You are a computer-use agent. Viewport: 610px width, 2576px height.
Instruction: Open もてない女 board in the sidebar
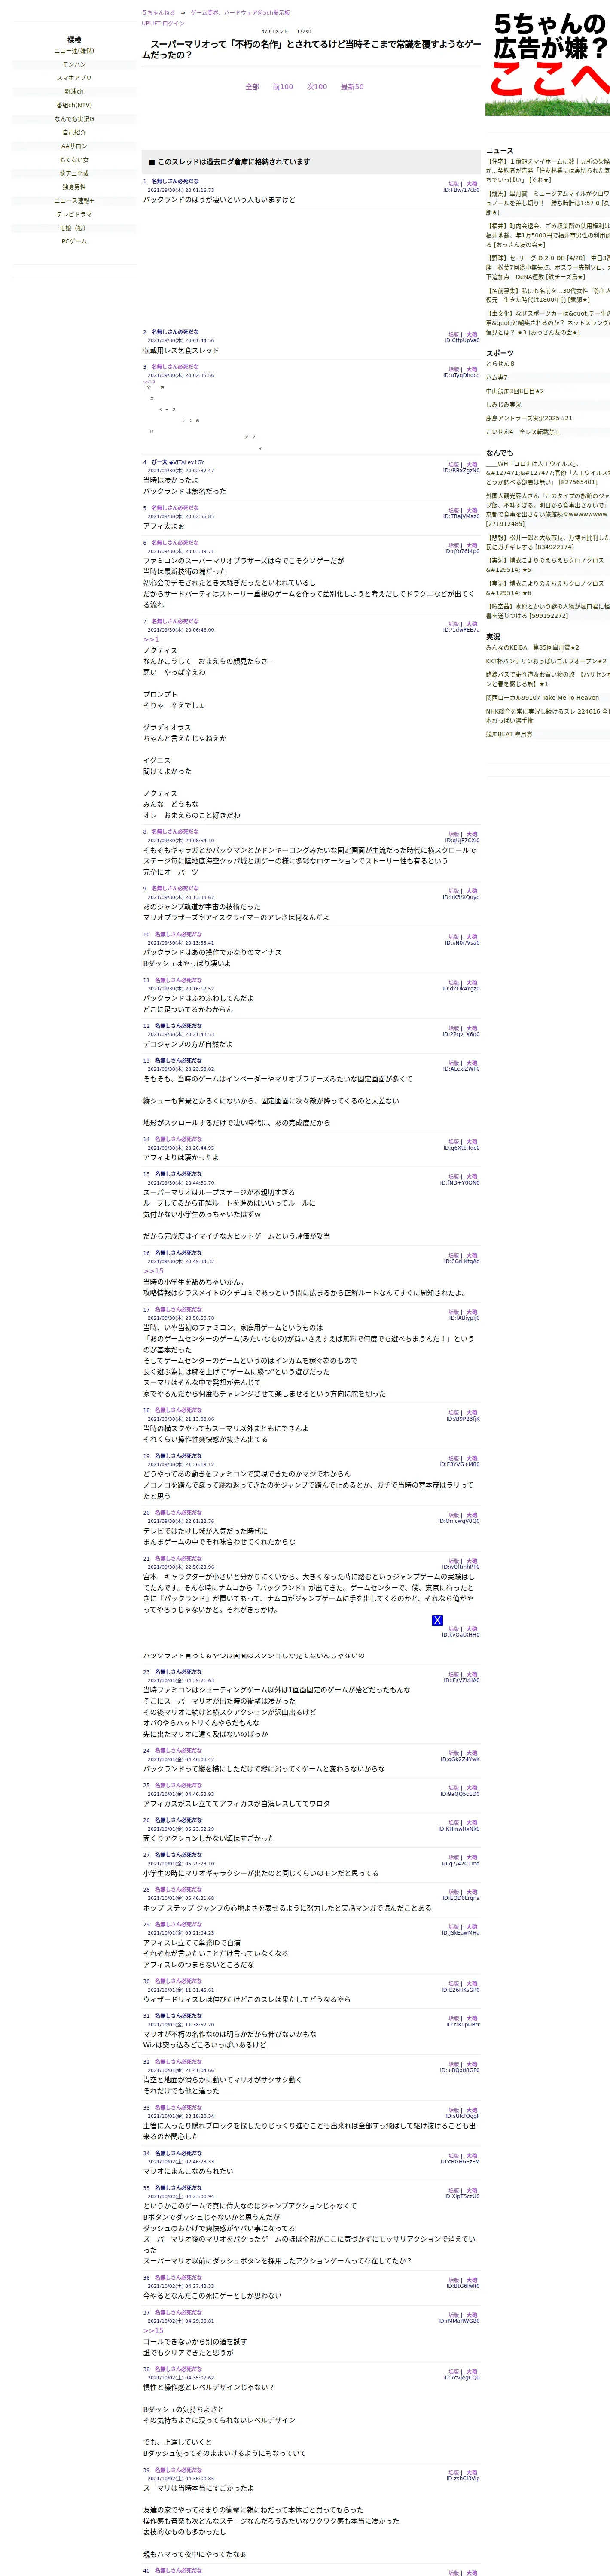click(74, 160)
